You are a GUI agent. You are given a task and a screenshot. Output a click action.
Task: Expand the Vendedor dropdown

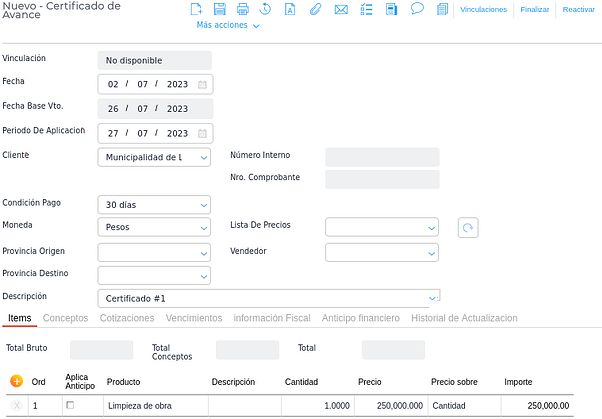pos(381,251)
